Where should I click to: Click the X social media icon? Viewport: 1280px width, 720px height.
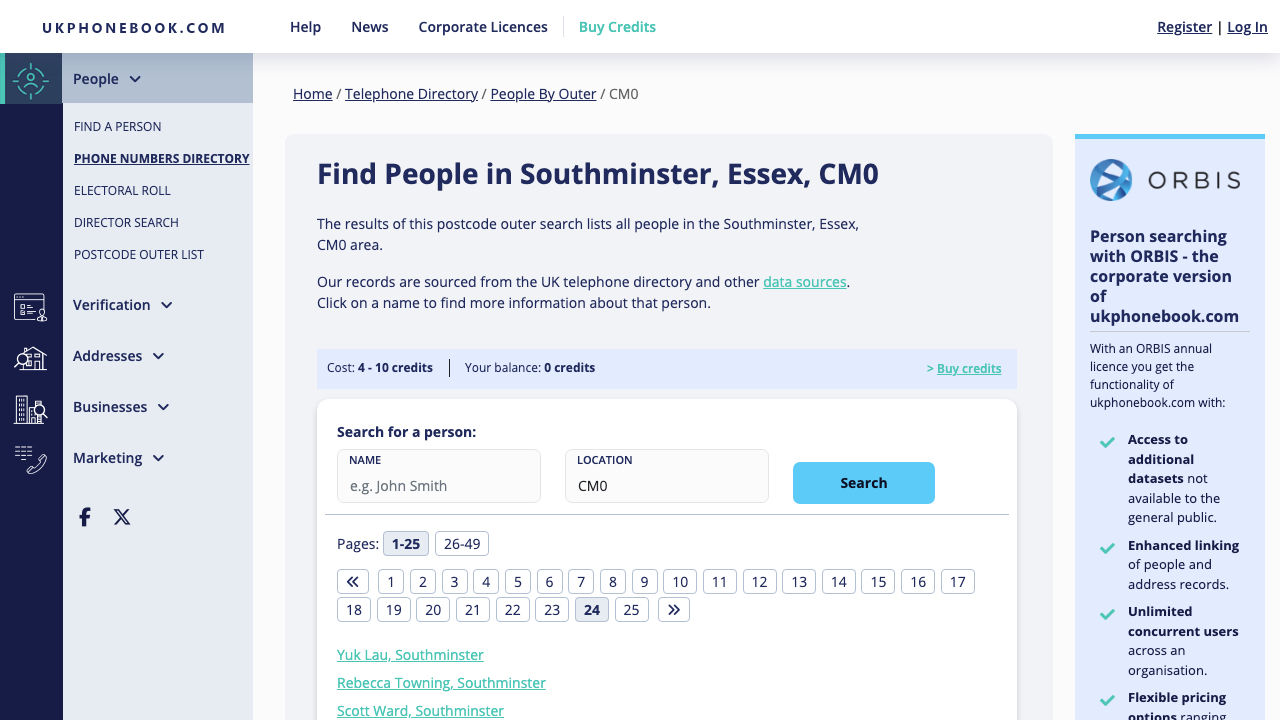[121, 517]
